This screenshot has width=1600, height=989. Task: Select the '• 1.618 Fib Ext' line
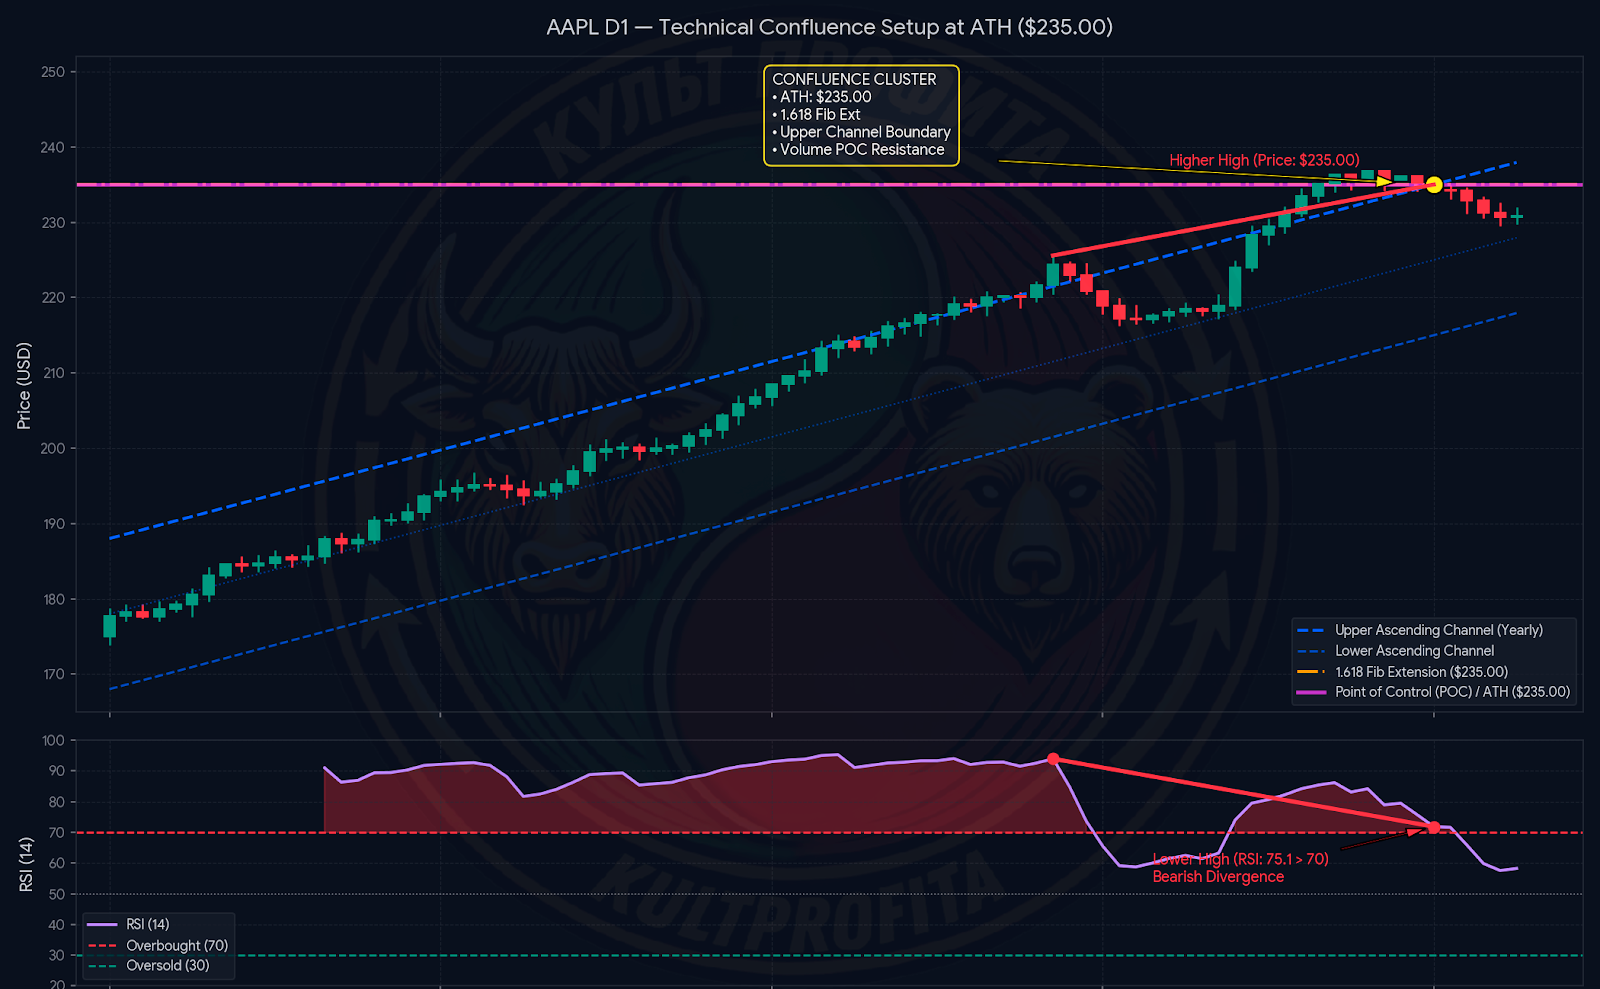(816, 114)
